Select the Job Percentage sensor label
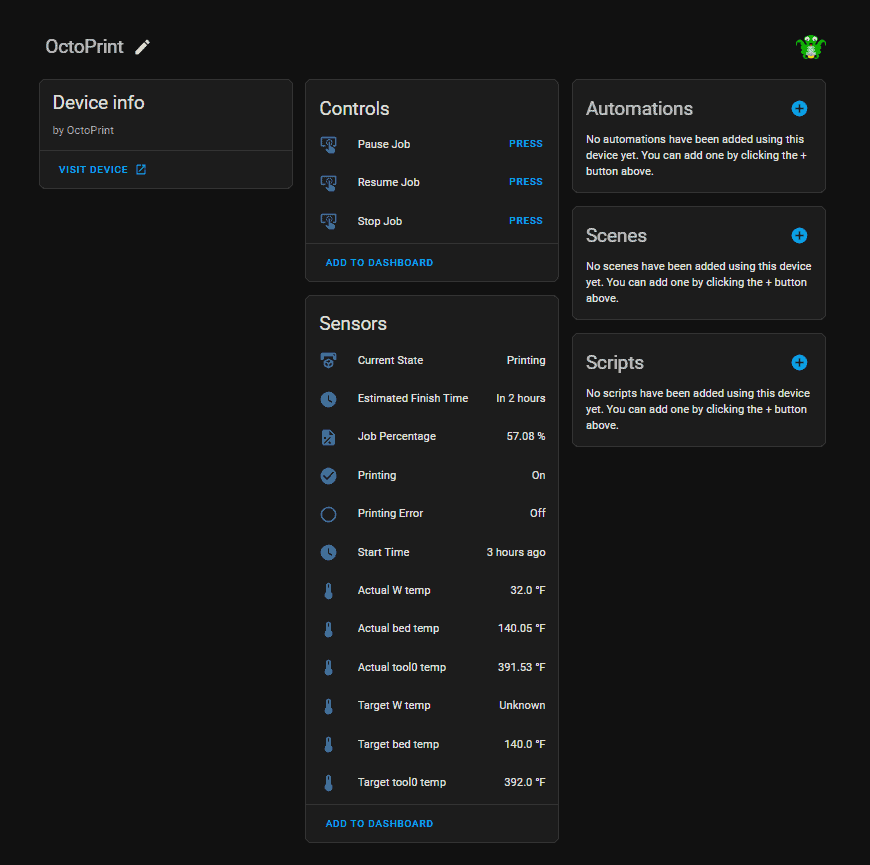This screenshot has width=870, height=865. [x=397, y=437]
